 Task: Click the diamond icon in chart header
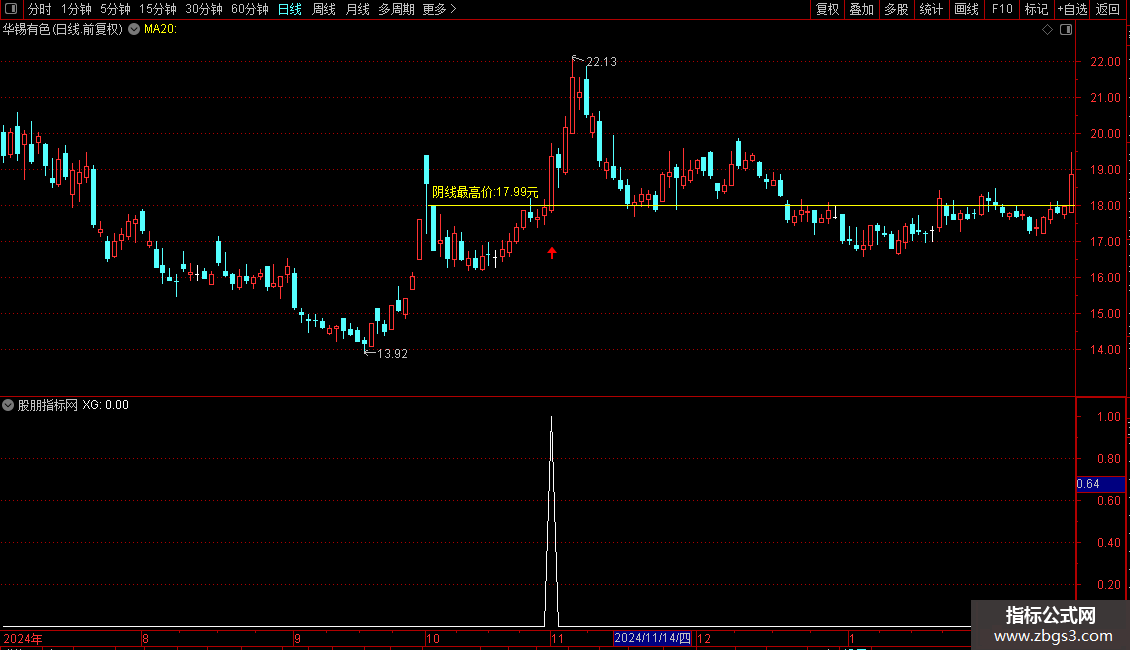coord(1048,29)
